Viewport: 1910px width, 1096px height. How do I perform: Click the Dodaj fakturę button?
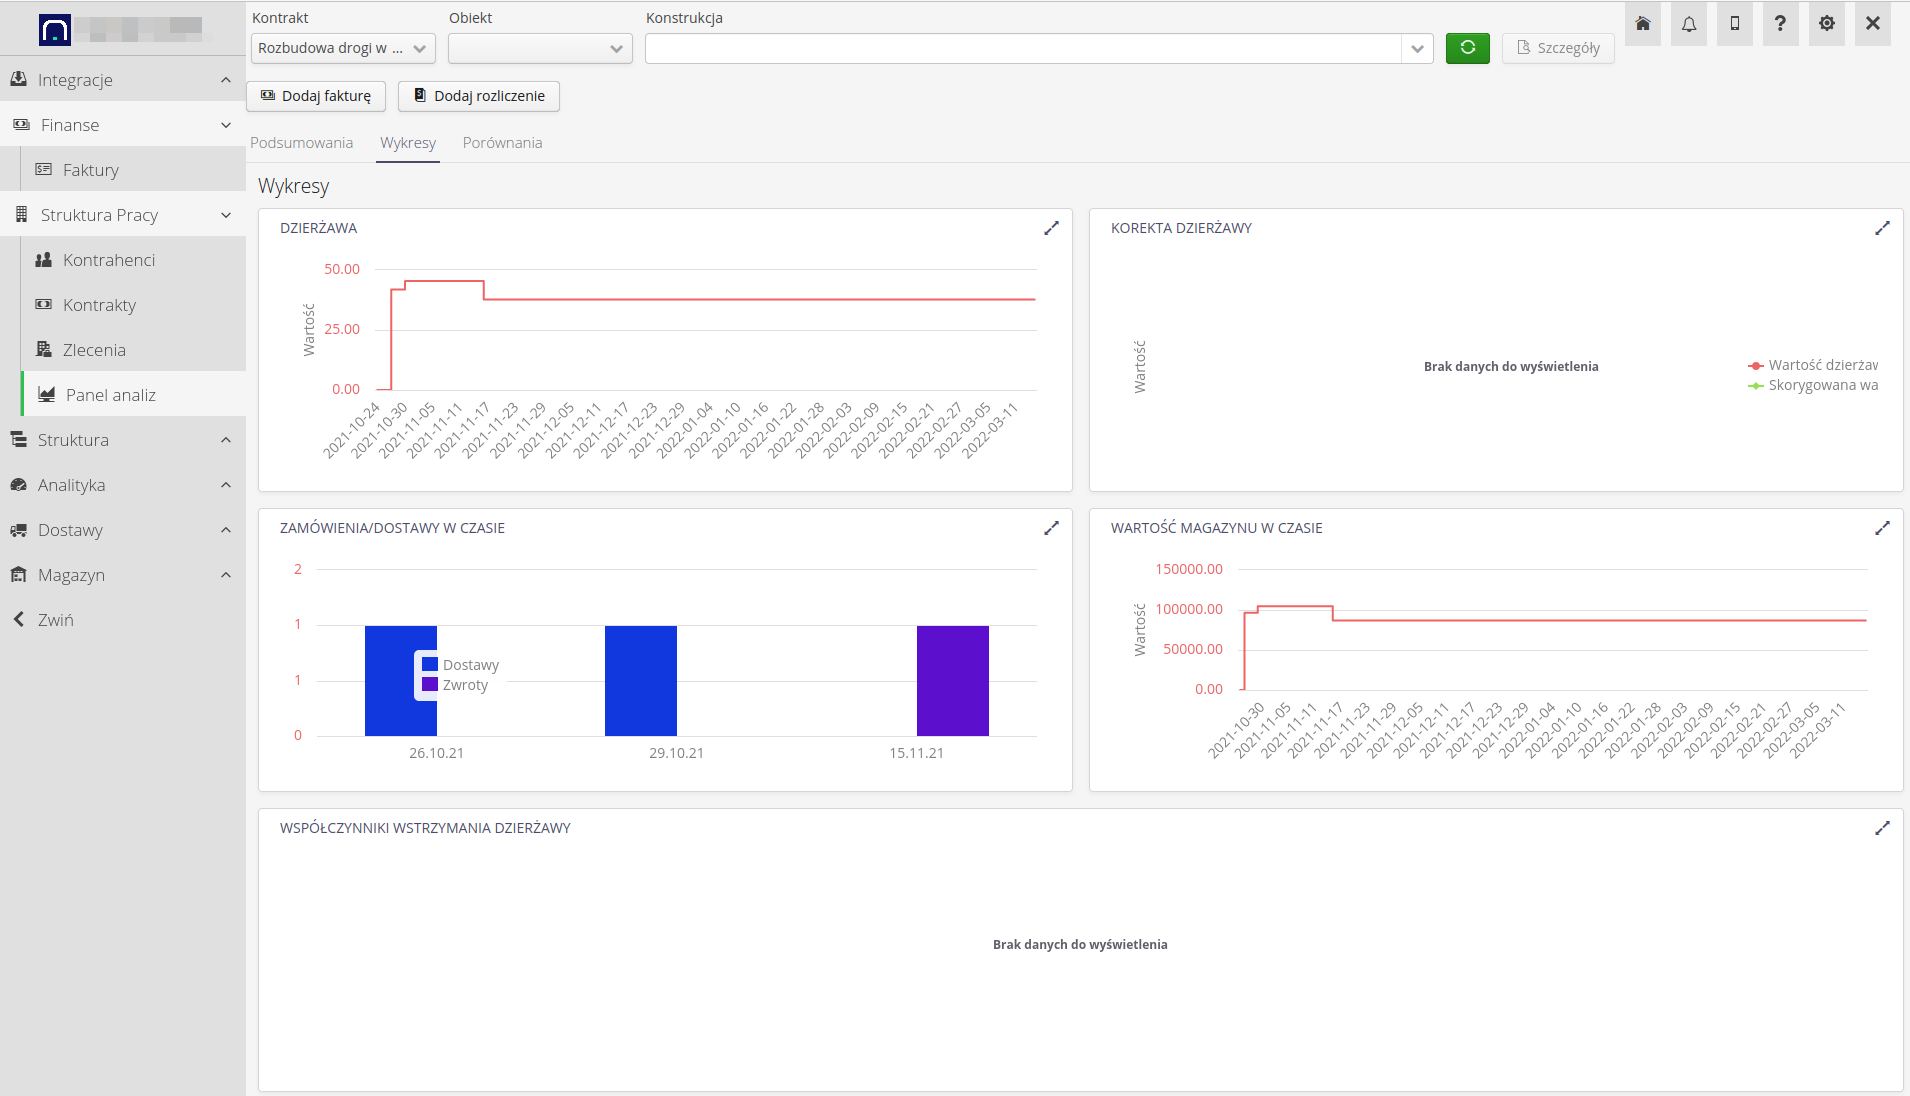point(316,96)
